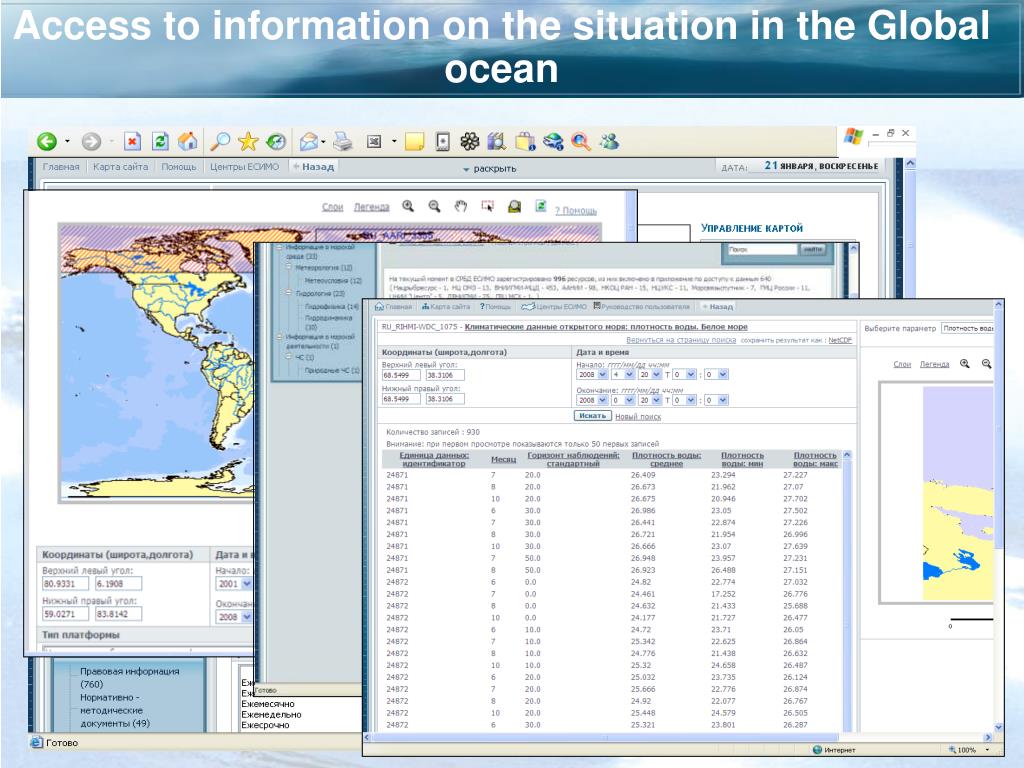The width and height of the screenshot is (1024, 768).
Task: Click the map-shaped Центры ЕСИМО icon in front window
Action: click(528, 306)
